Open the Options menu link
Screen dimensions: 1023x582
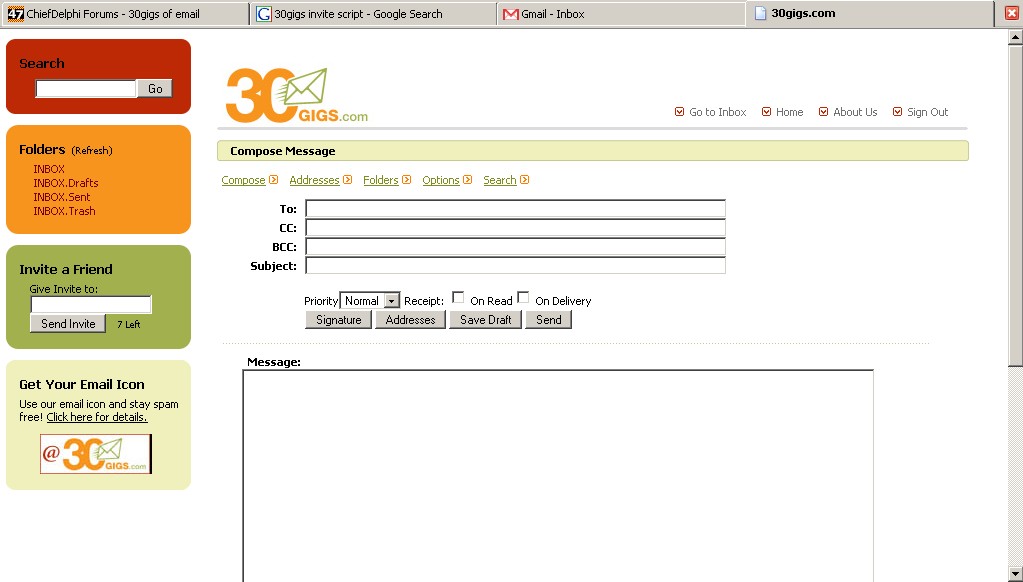[440, 180]
